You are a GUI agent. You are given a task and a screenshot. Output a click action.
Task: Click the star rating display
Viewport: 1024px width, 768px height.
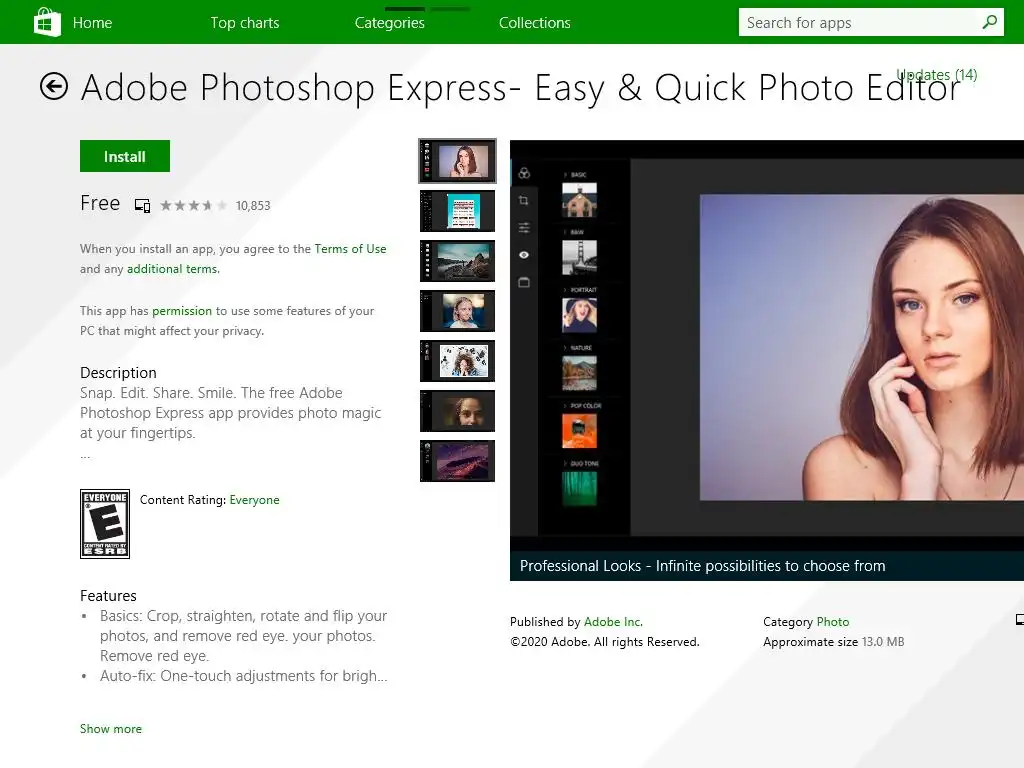(x=193, y=206)
